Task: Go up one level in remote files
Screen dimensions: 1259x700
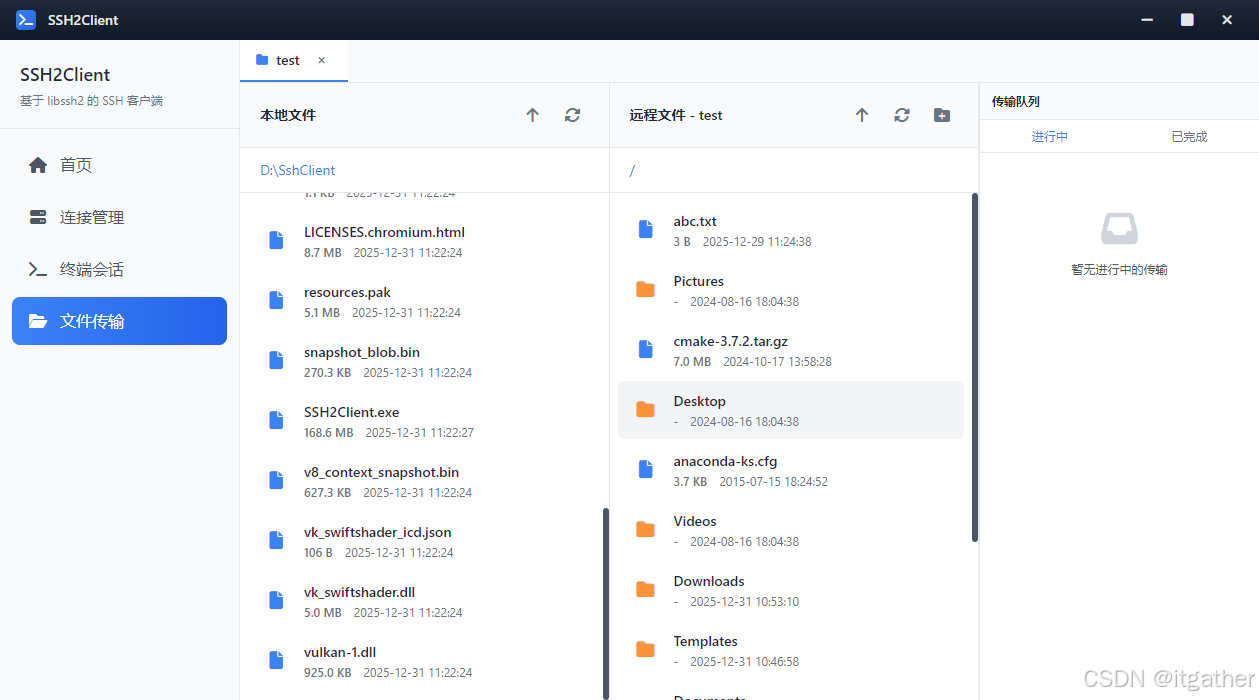Action: coord(862,115)
